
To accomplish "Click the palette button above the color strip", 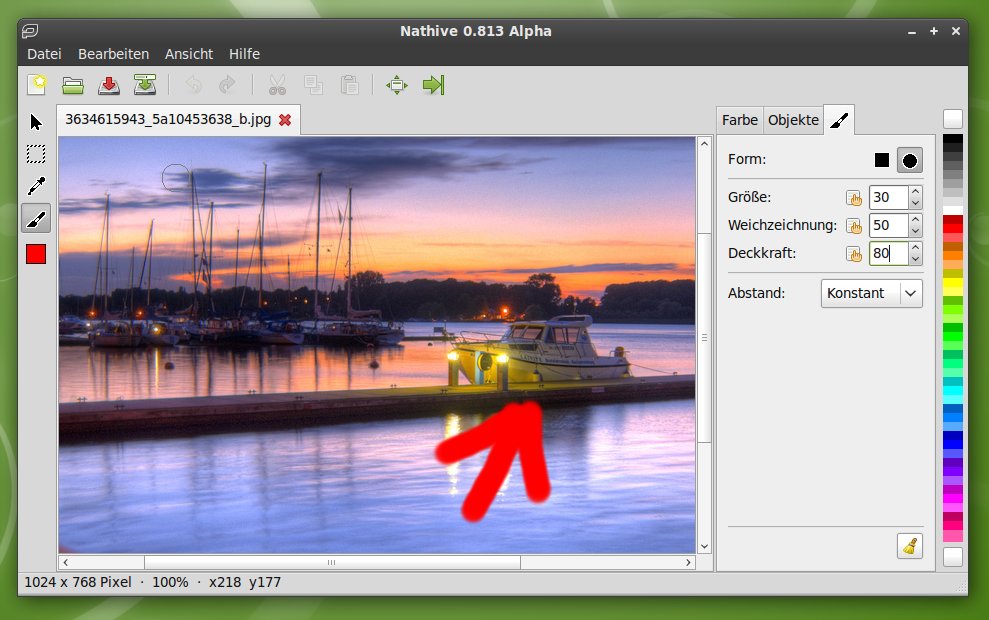I will pos(952,119).
